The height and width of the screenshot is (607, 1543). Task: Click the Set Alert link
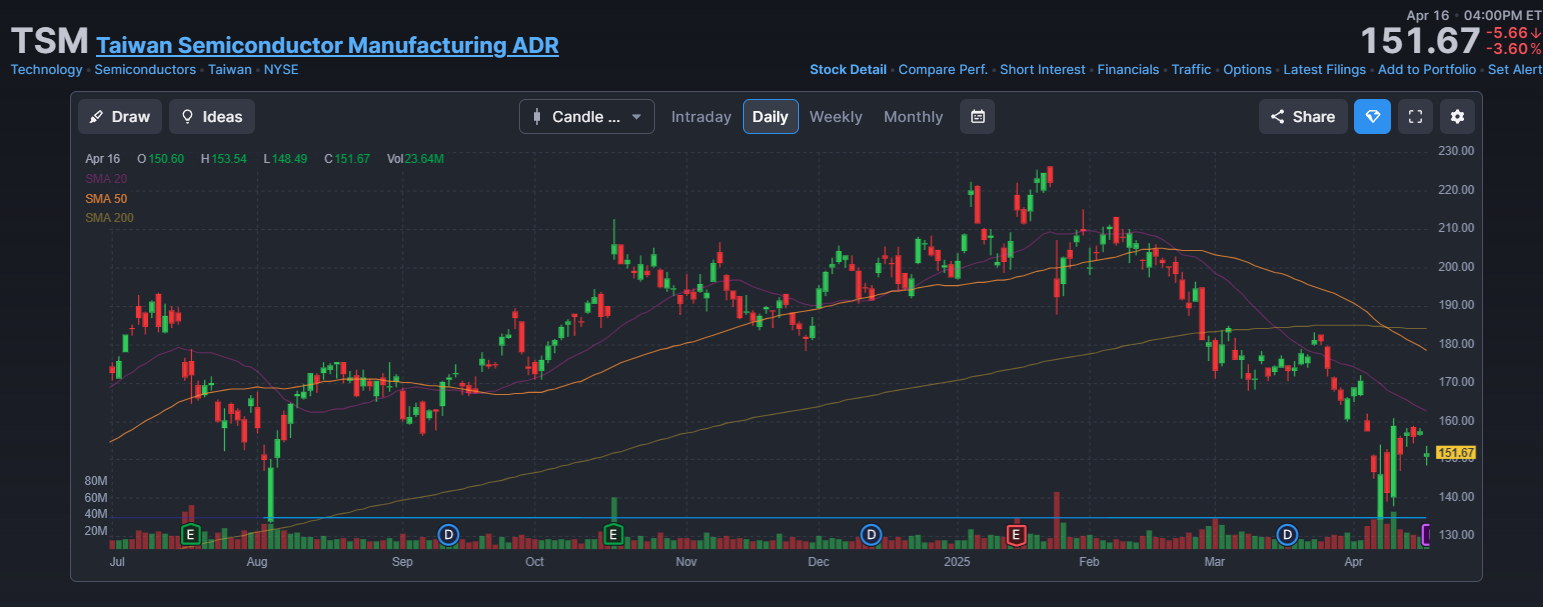[1515, 70]
